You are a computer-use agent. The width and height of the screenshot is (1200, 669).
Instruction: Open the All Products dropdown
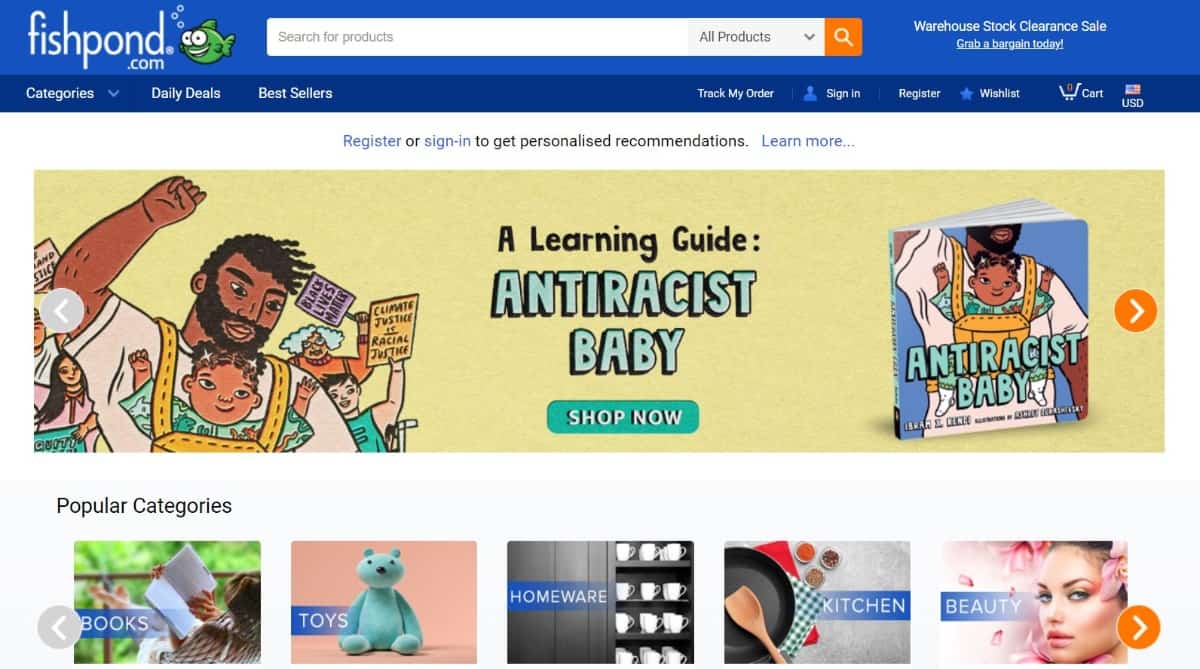pyautogui.click(x=756, y=37)
